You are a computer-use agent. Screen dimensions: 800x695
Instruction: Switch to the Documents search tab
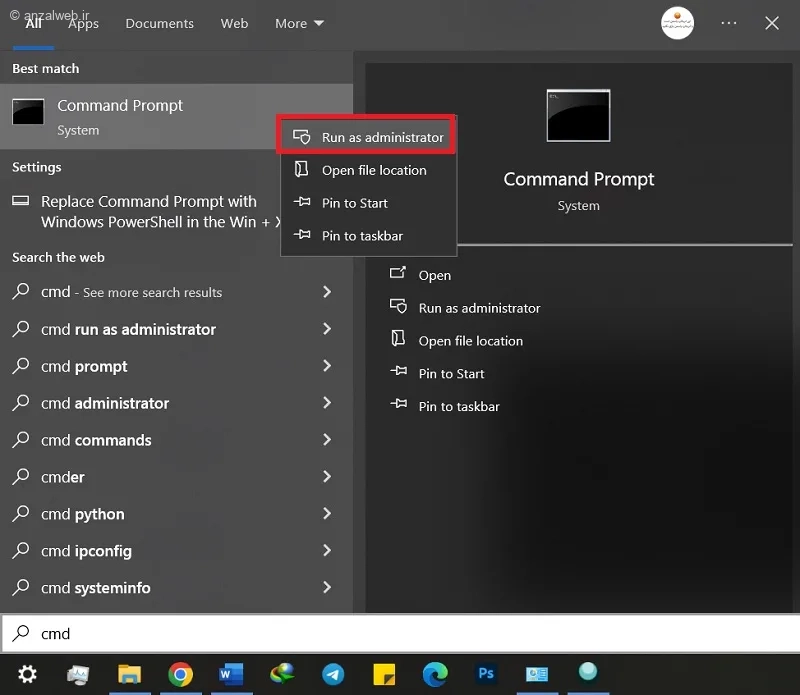click(160, 23)
